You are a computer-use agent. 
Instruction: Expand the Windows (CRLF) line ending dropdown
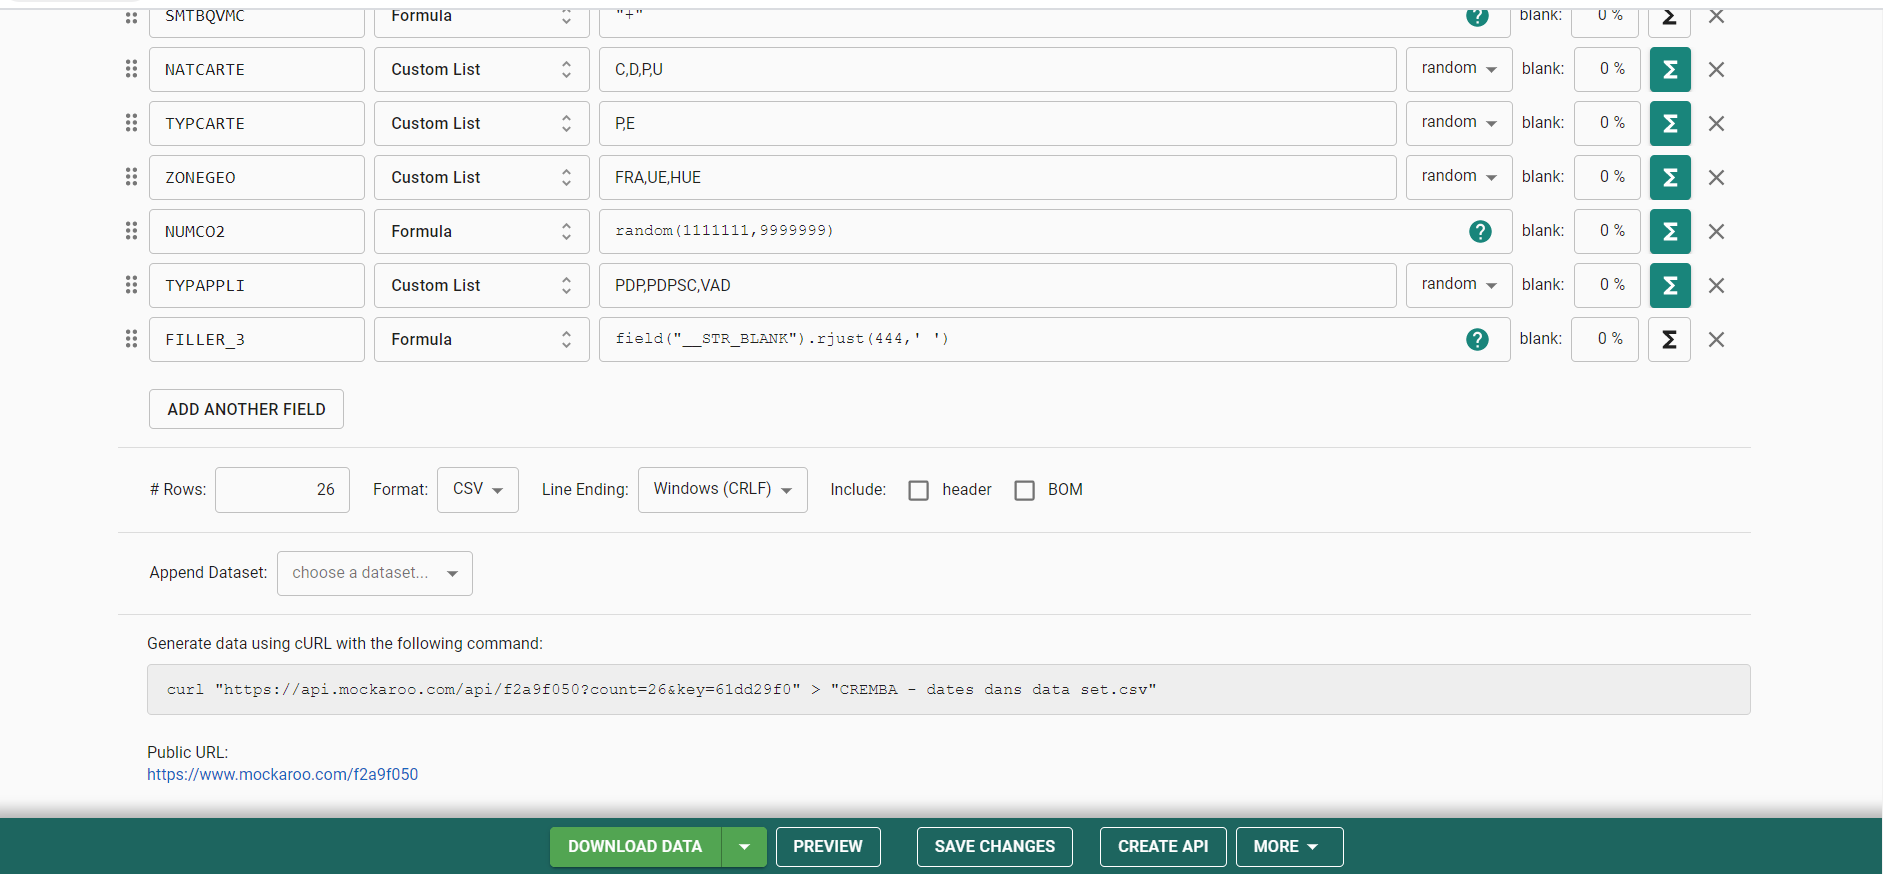tap(722, 490)
